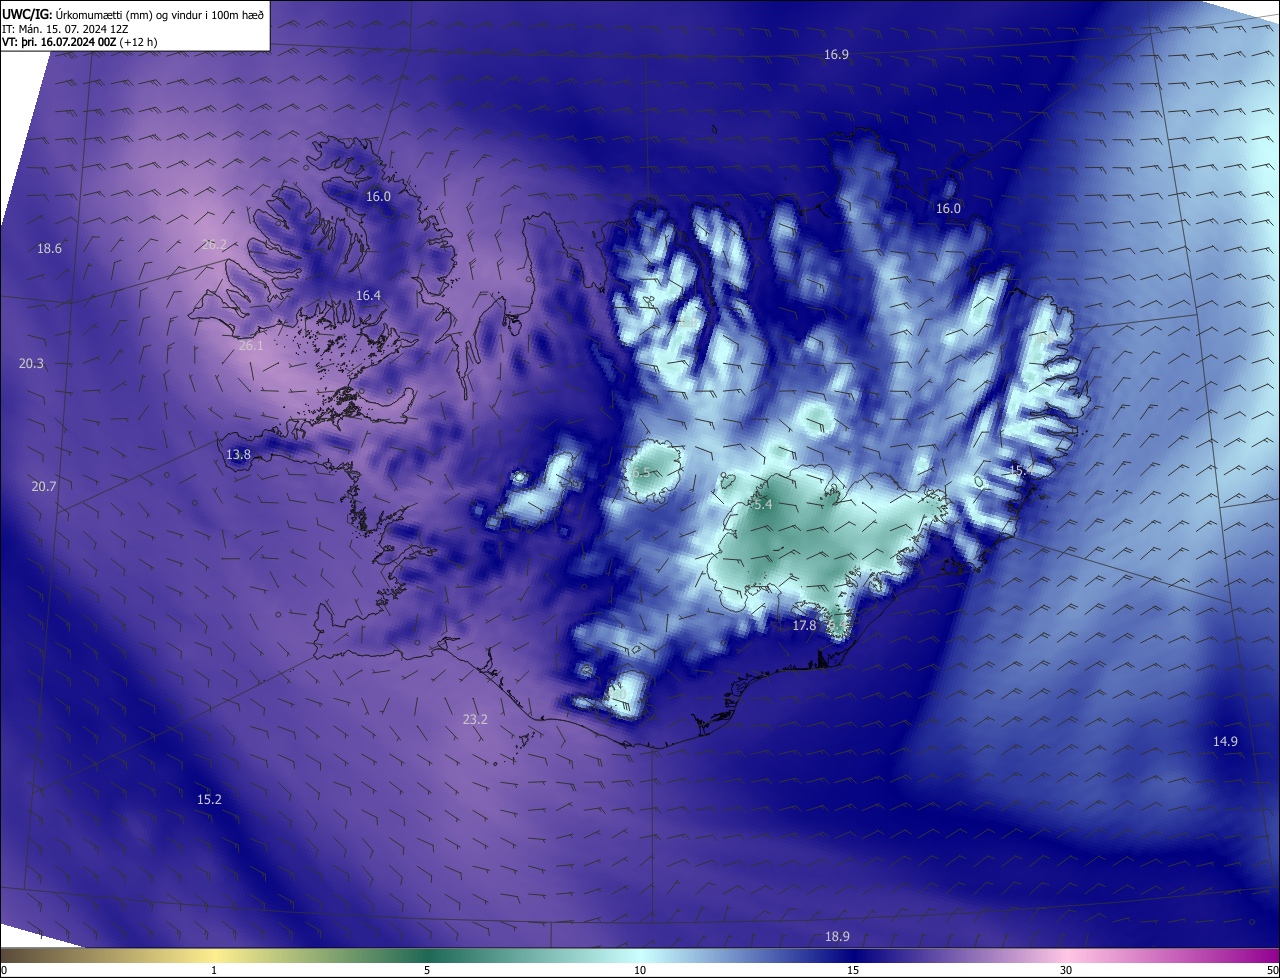Select the 23.2 value label
The width and height of the screenshot is (1280, 978).
click(475, 720)
